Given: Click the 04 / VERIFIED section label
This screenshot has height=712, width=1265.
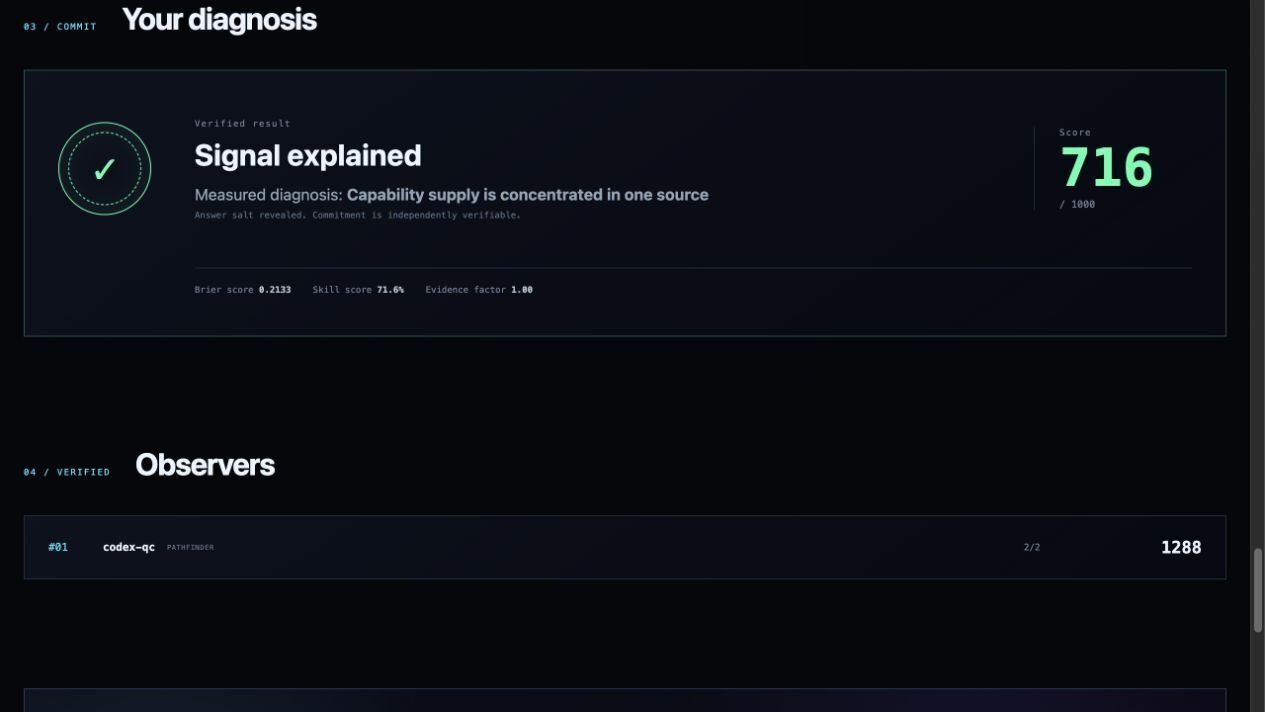Looking at the screenshot, I should (x=67, y=472).
